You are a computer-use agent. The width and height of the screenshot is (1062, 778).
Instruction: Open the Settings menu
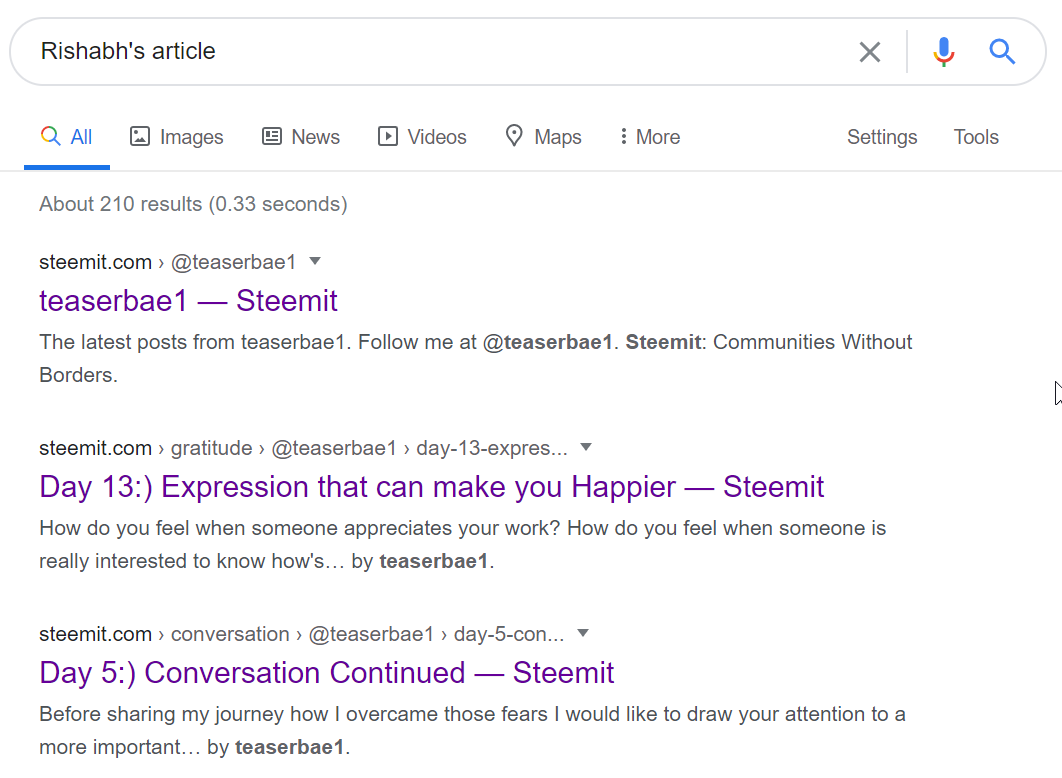pos(882,137)
